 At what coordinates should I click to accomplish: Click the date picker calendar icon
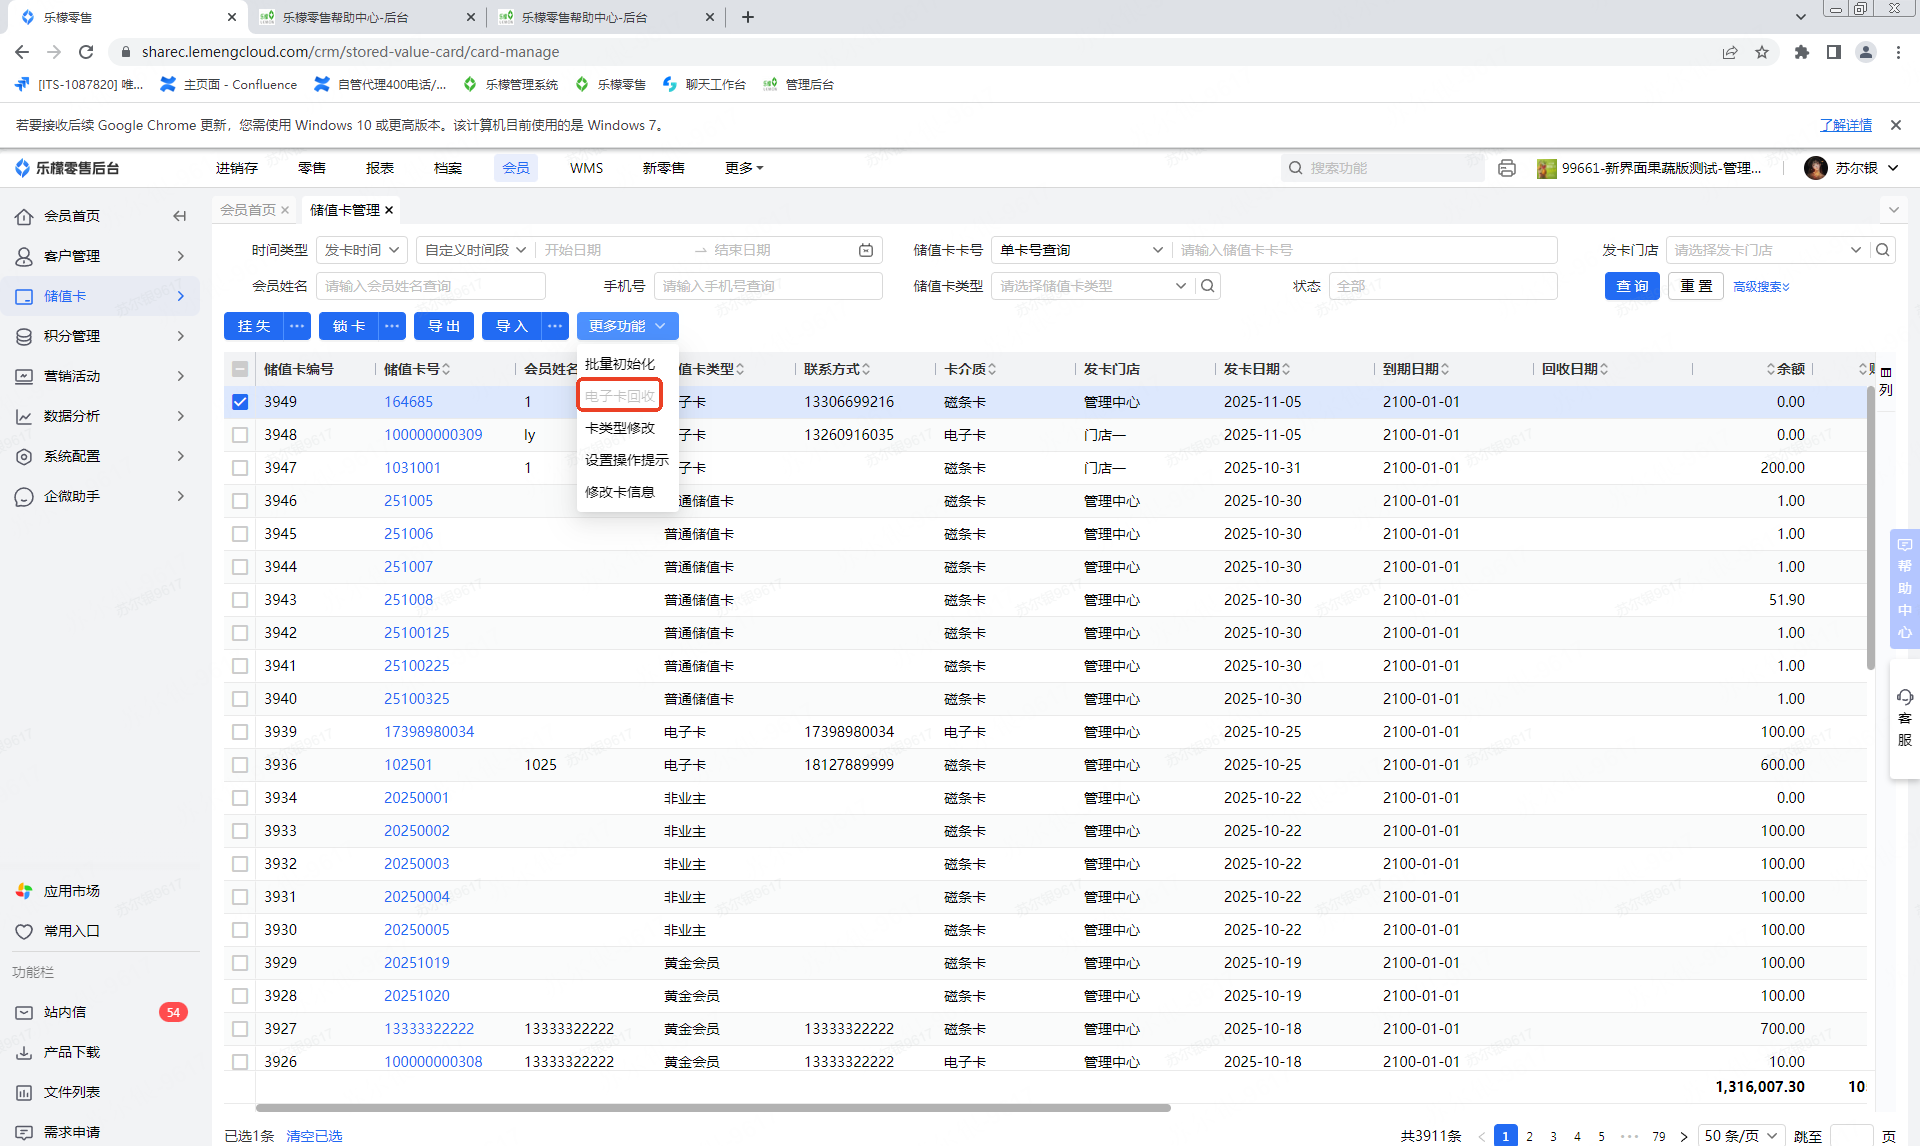click(866, 250)
